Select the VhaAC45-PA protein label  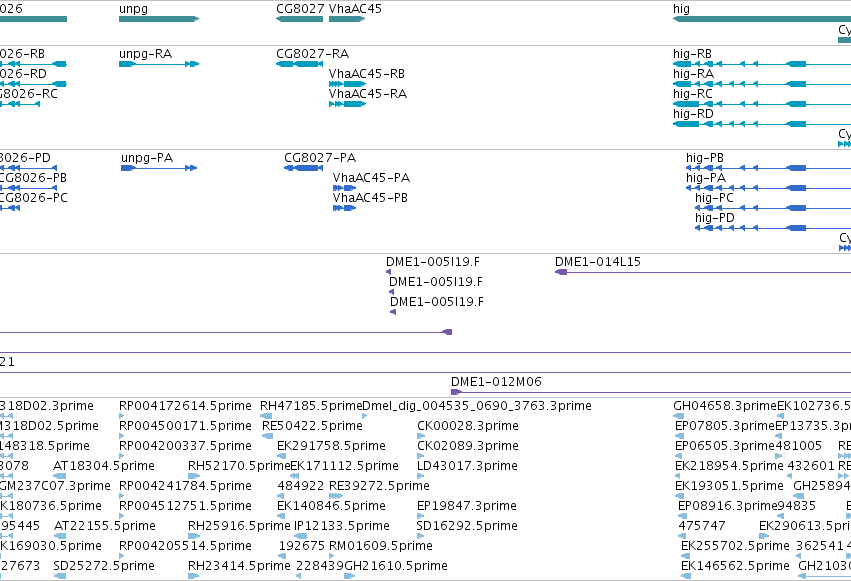point(371,178)
